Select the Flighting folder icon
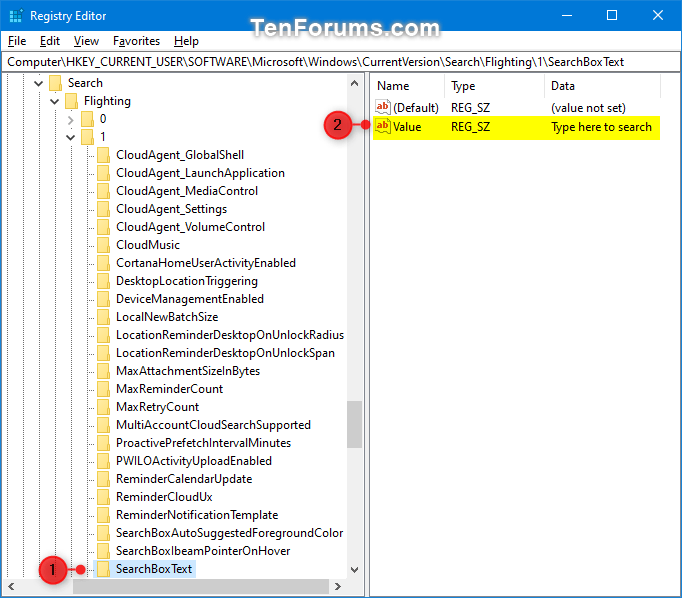This screenshot has width=682, height=598. click(x=71, y=101)
